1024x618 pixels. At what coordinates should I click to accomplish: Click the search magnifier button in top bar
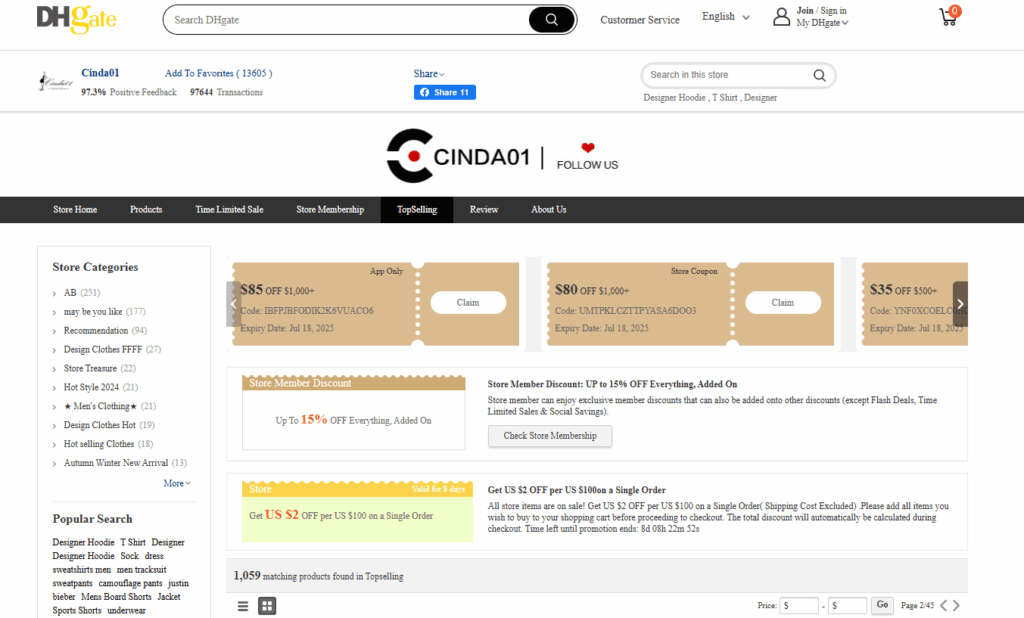(x=551, y=20)
